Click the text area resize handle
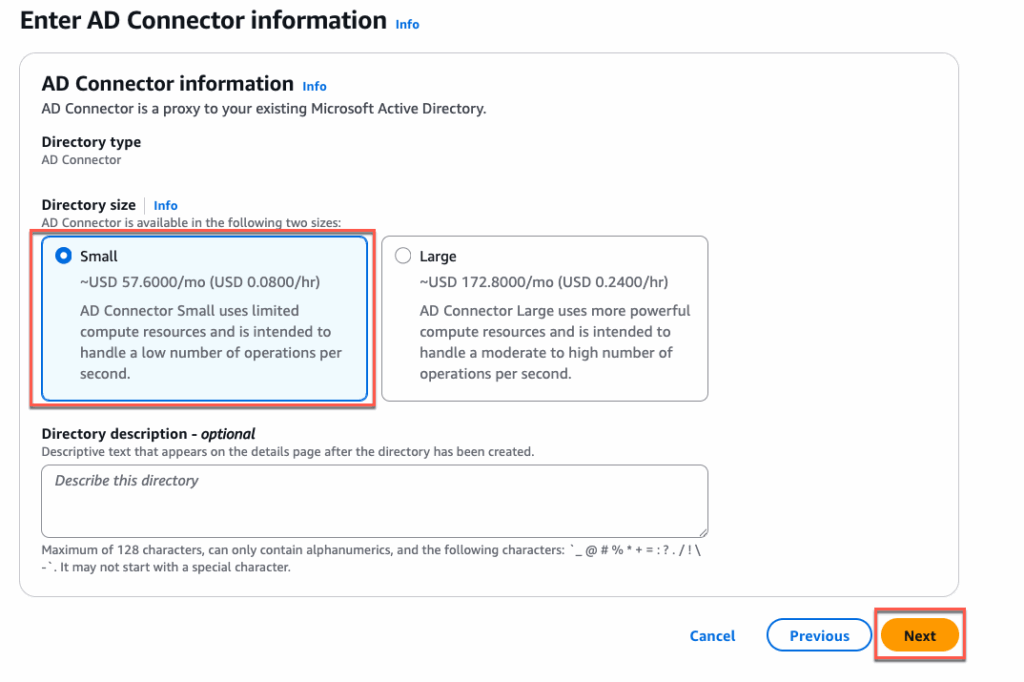Viewport: 1024px width, 682px height. coord(703,533)
